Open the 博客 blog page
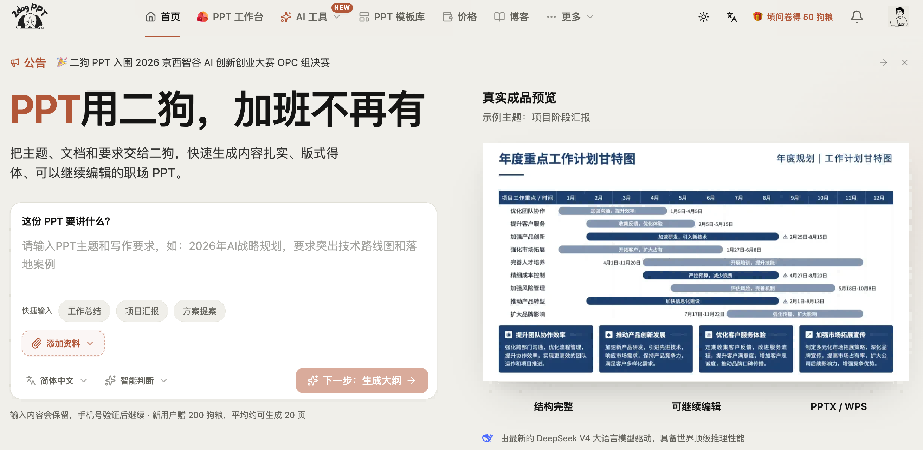 coord(511,17)
